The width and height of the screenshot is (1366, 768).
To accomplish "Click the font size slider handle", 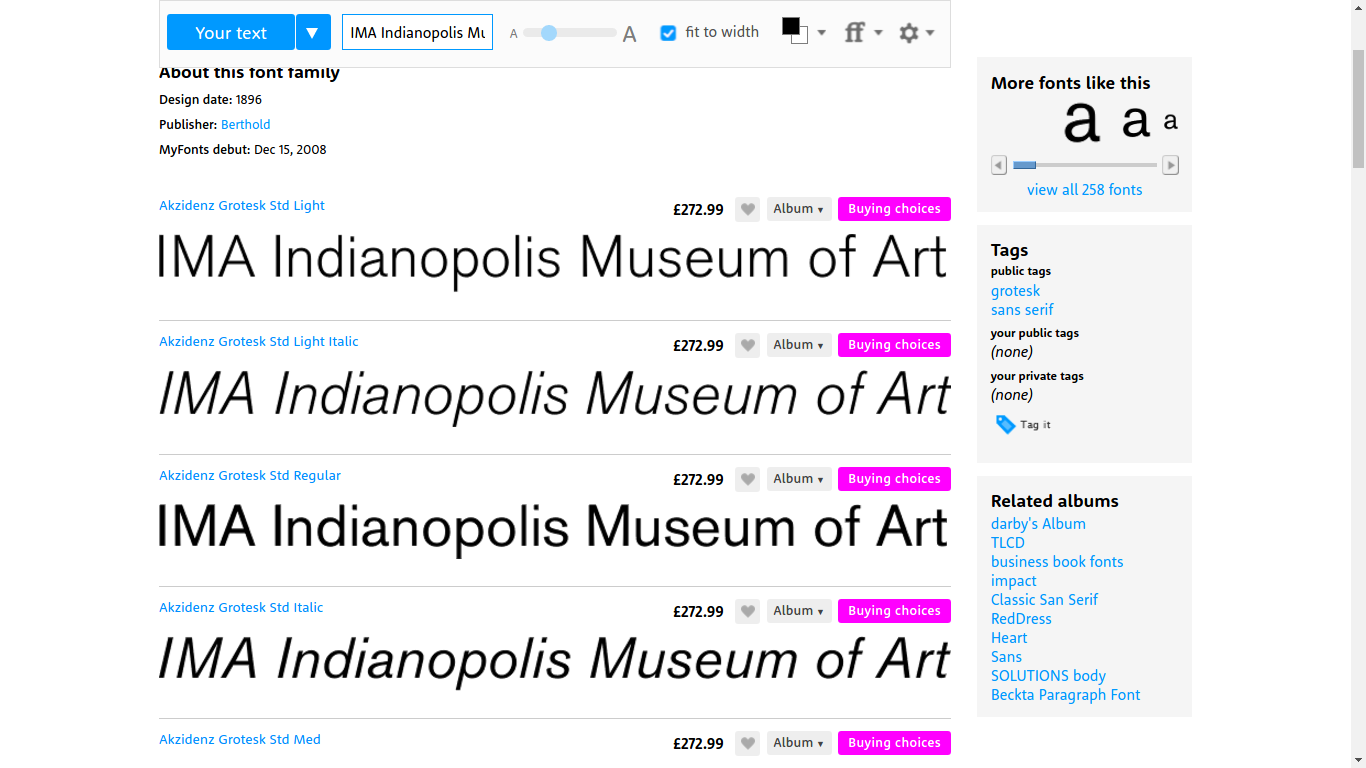I will pos(548,33).
